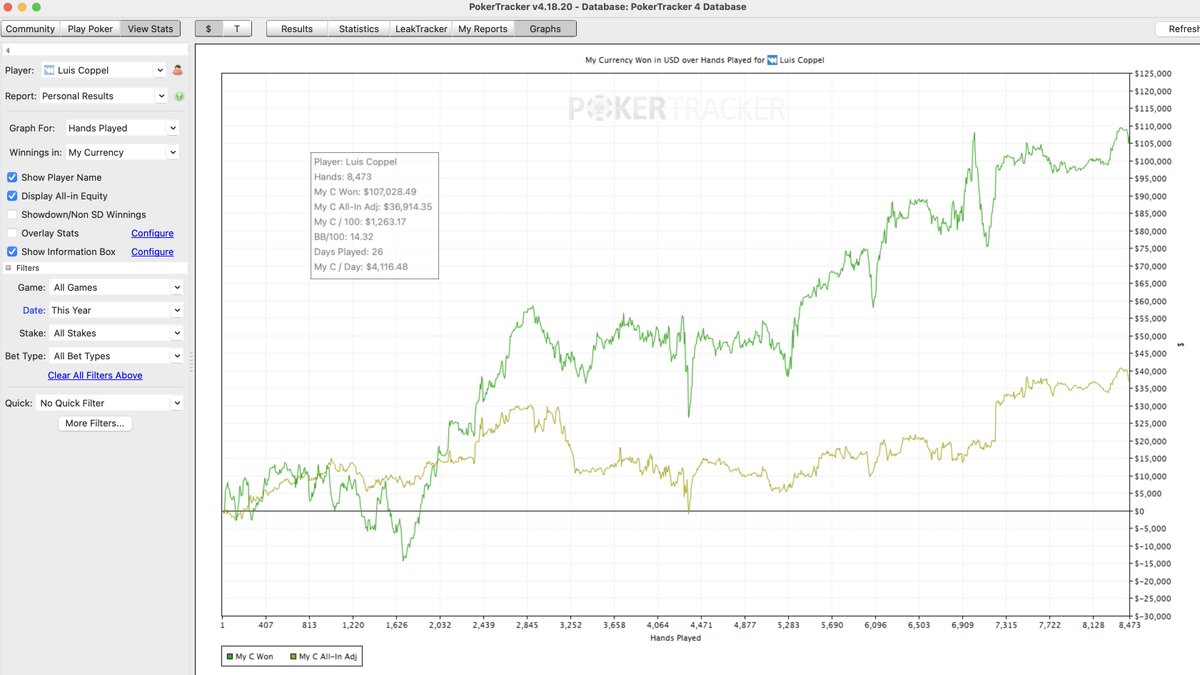Enable Showdown/Non SD Winnings checkbox
This screenshot has width=1200, height=675.
coord(12,214)
